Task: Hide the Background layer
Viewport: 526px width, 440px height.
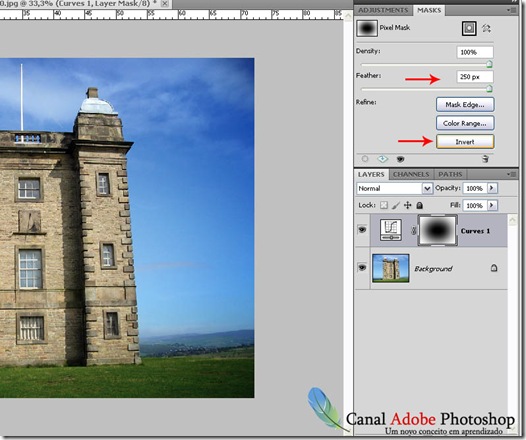Action: tap(362, 268)
